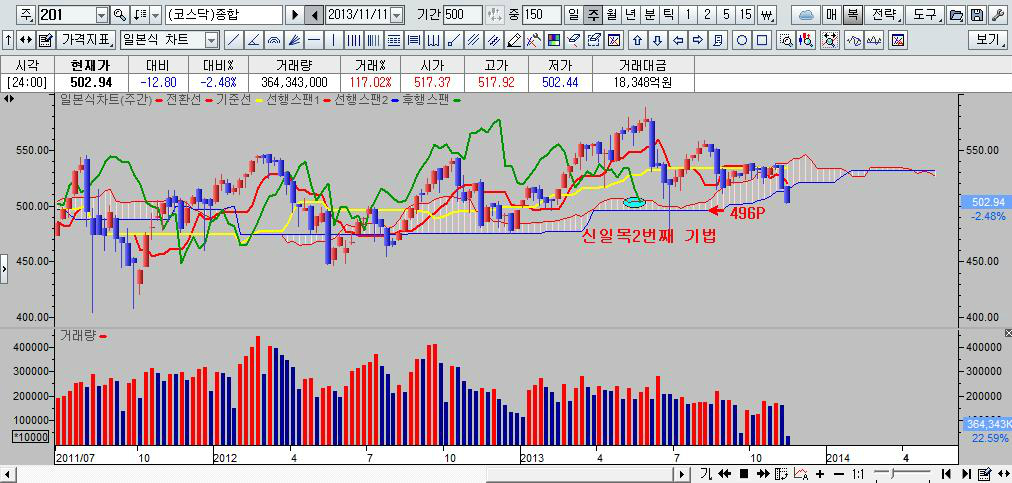Click the cloud icon in top toolbar
Screen dimensions: 1012x483
pyautogui.click(x=806, y=15)
